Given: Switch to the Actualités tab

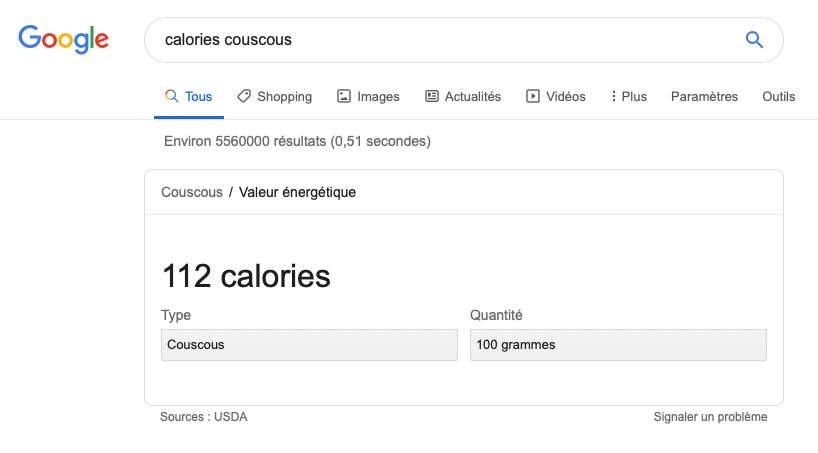Looking at the screenshot, I should [x=472, y=97].
